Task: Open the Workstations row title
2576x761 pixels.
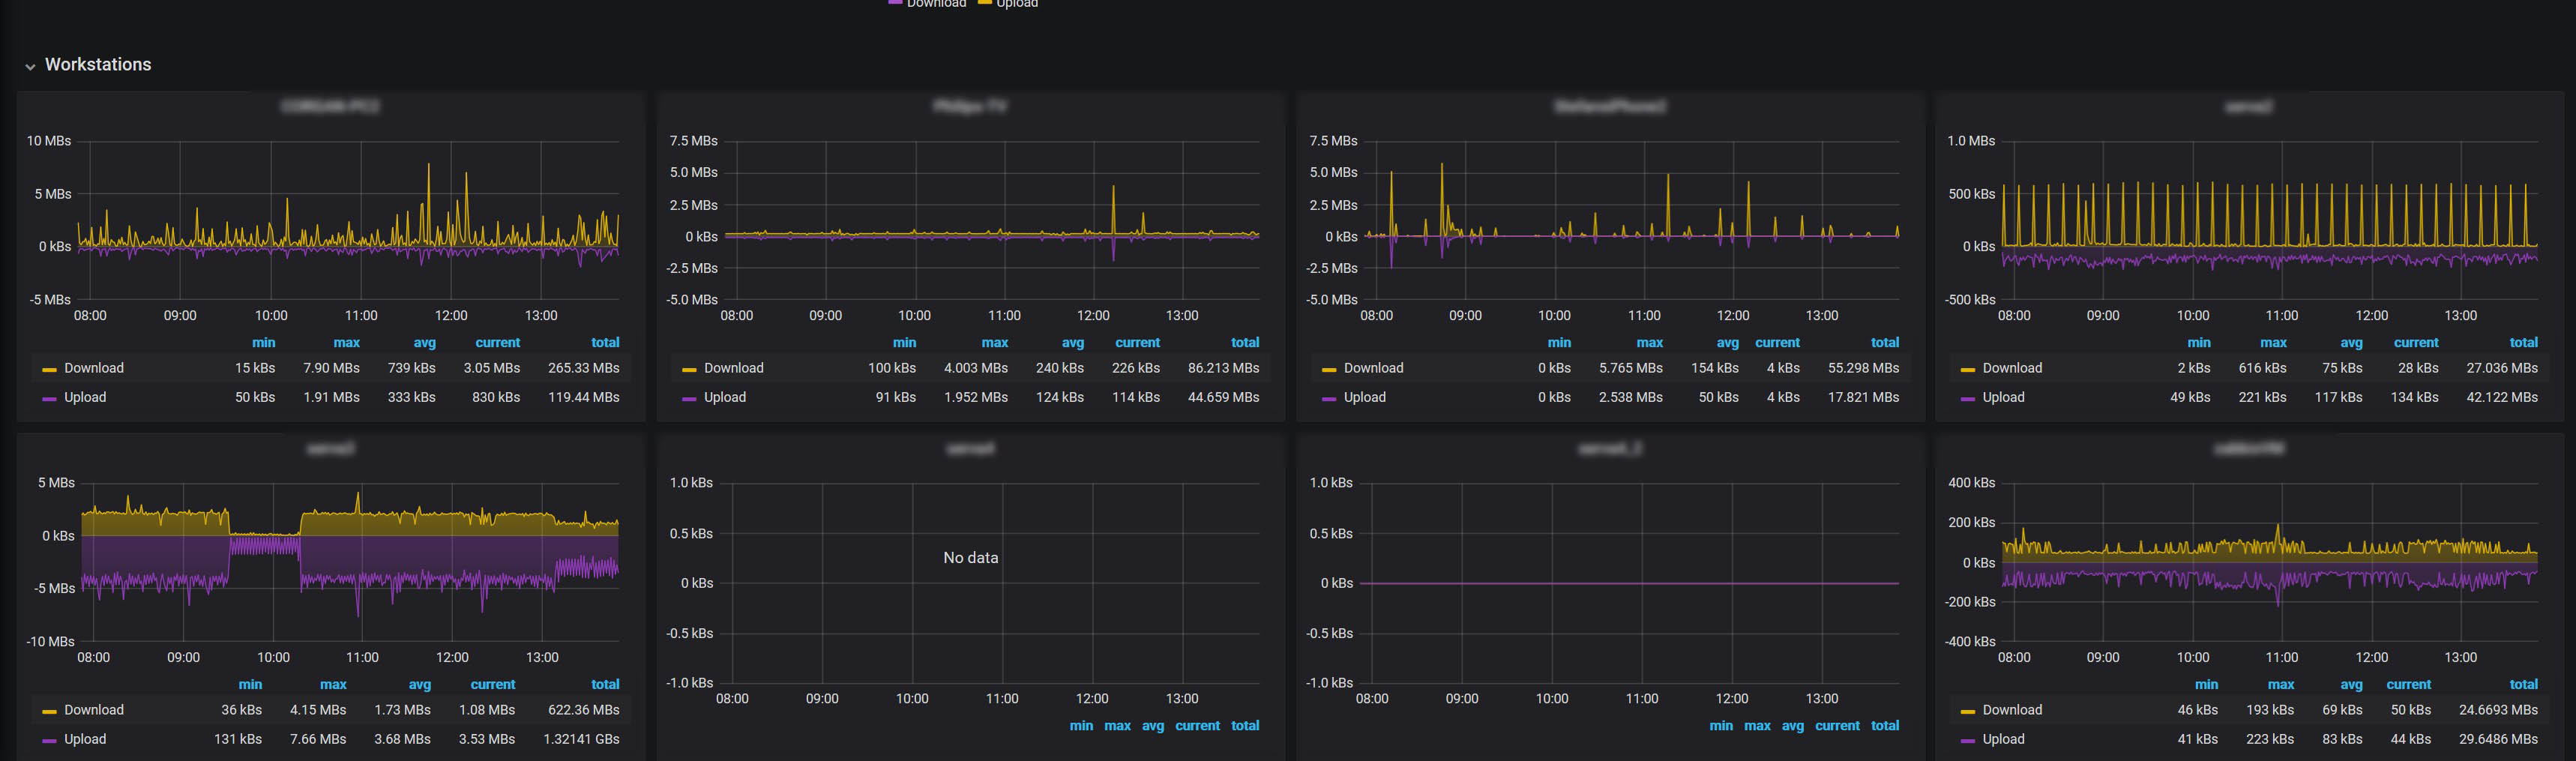Action: [98, 64]
